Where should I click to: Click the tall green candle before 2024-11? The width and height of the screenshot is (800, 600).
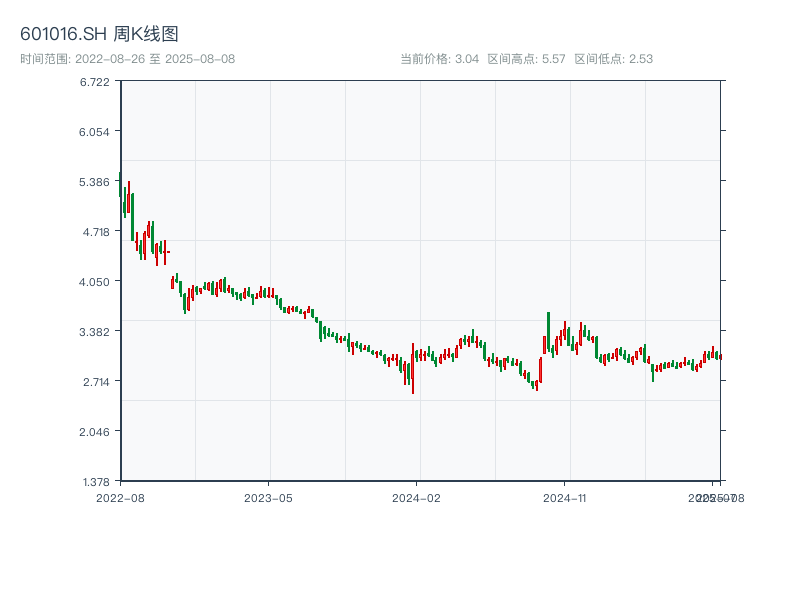[548, 331]
